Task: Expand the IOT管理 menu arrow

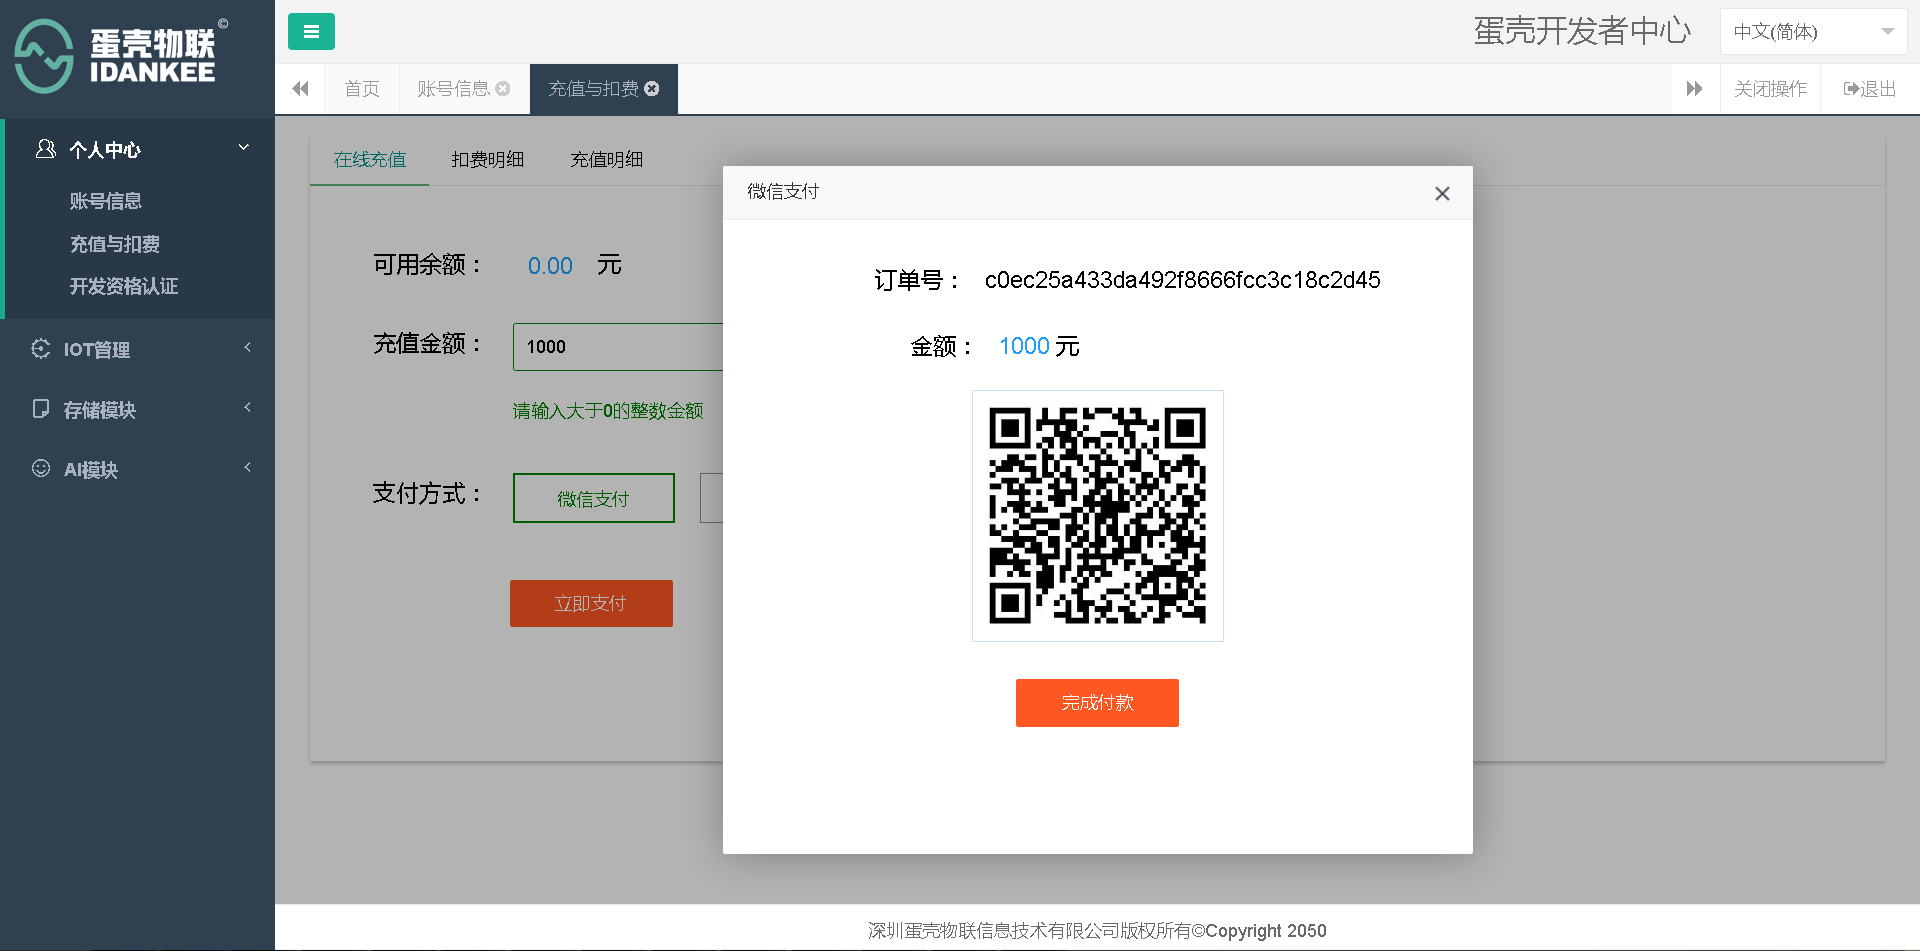Action: coord(247,348)
